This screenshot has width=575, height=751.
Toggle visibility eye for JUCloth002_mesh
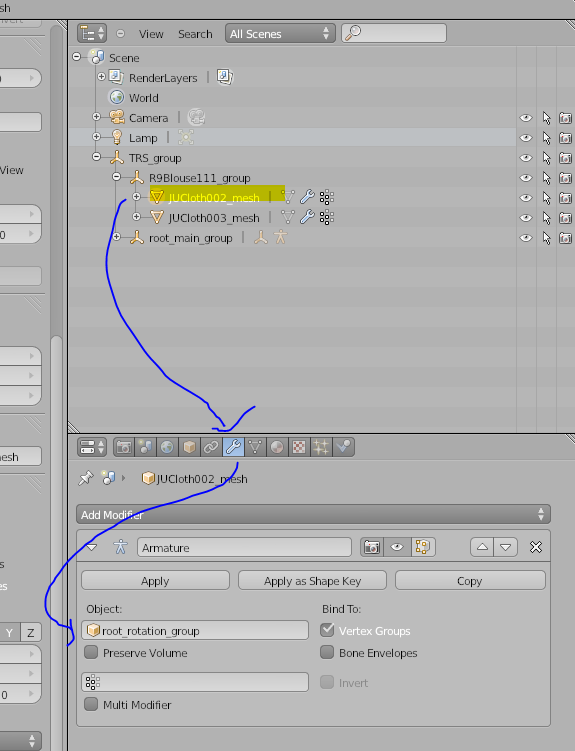tap(526, 198)
